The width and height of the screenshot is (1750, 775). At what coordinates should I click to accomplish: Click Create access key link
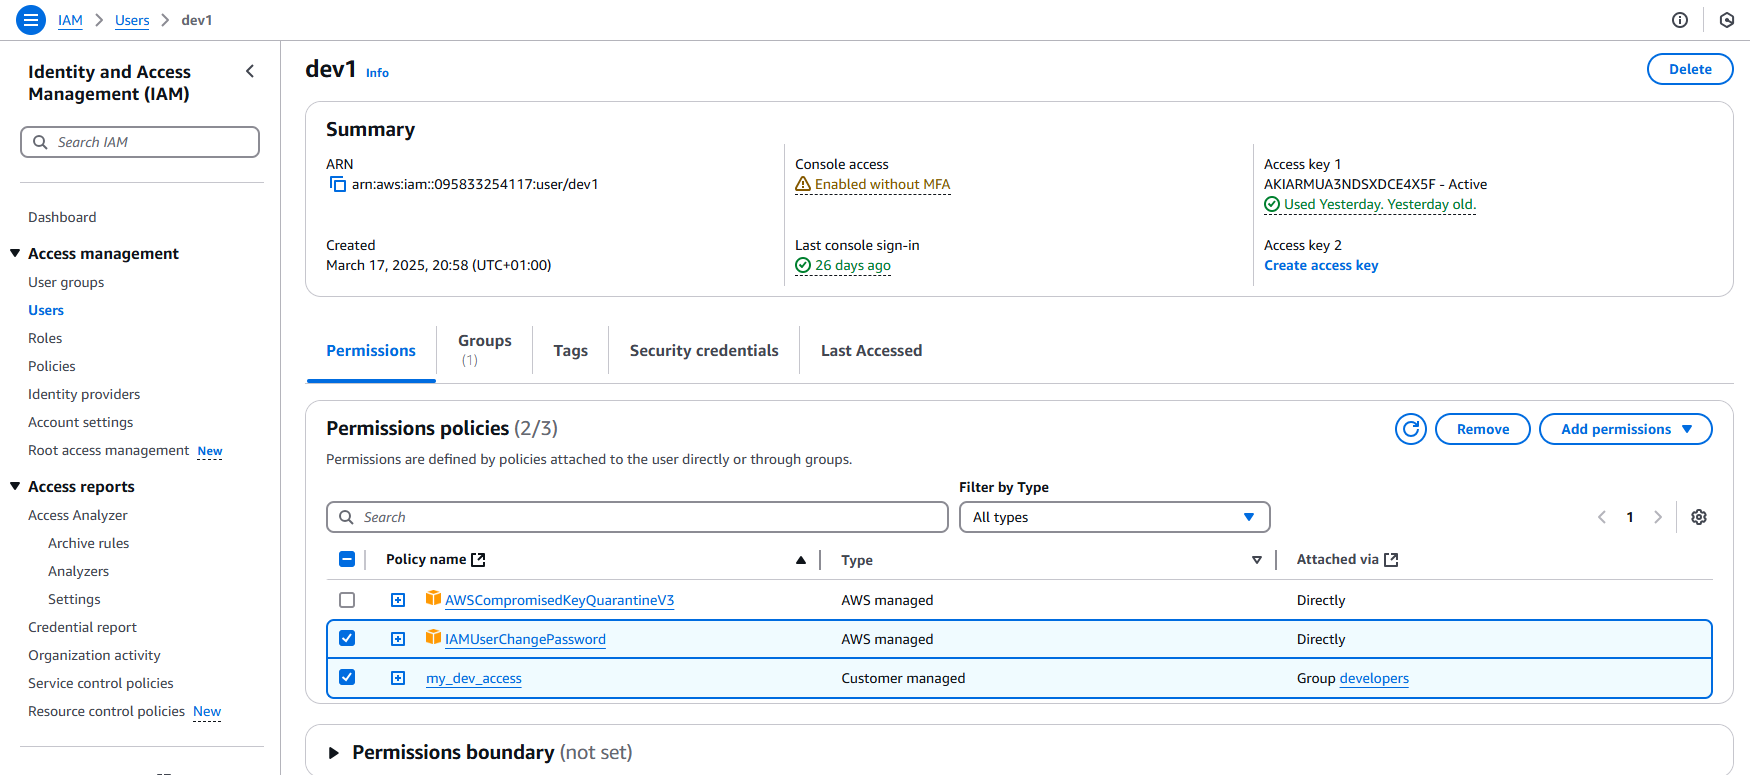click(1321, 265)
